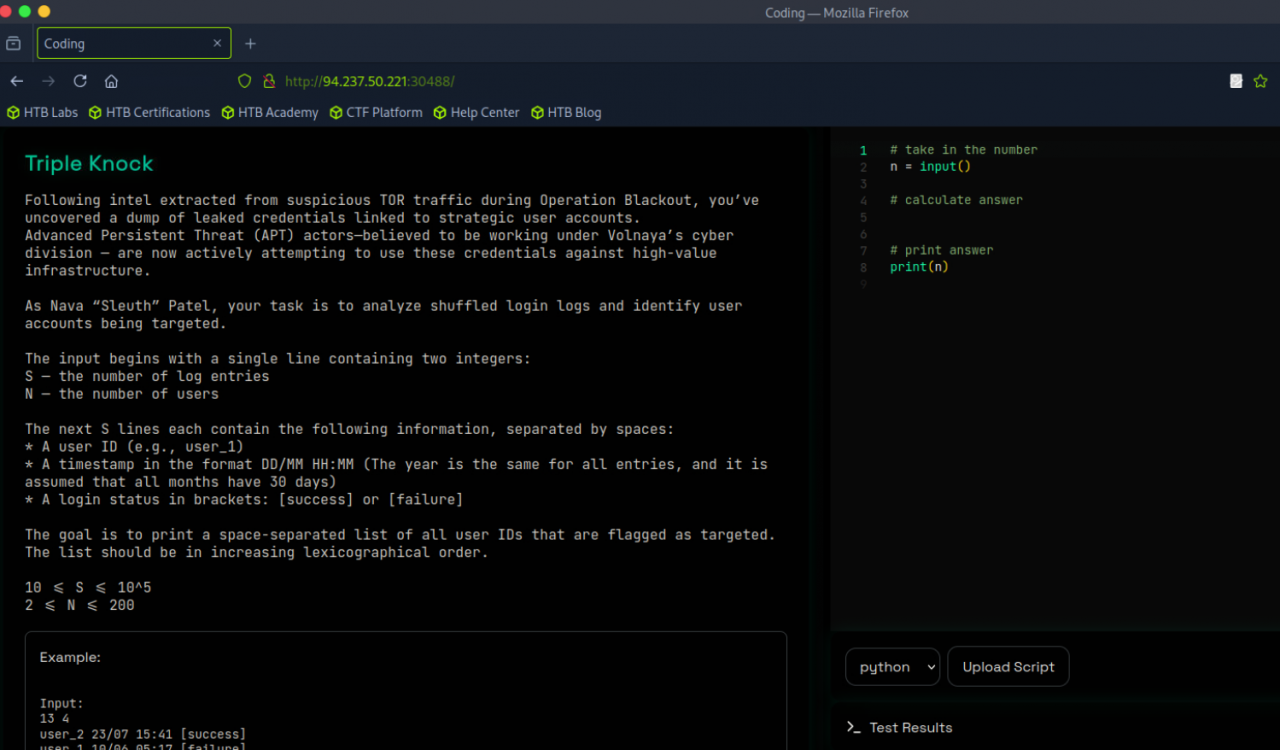Click 'user_2 23/07 15:41 [success]' line
The width and height of the screenshot is (1280, 750).
[143, 734]
